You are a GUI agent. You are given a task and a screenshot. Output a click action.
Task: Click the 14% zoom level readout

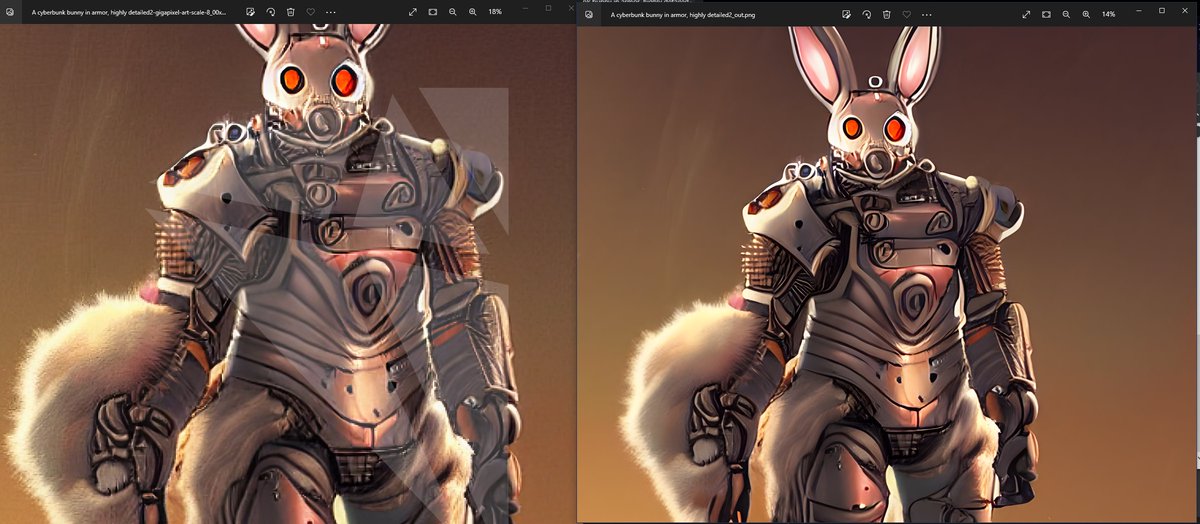coord(1108,14)
